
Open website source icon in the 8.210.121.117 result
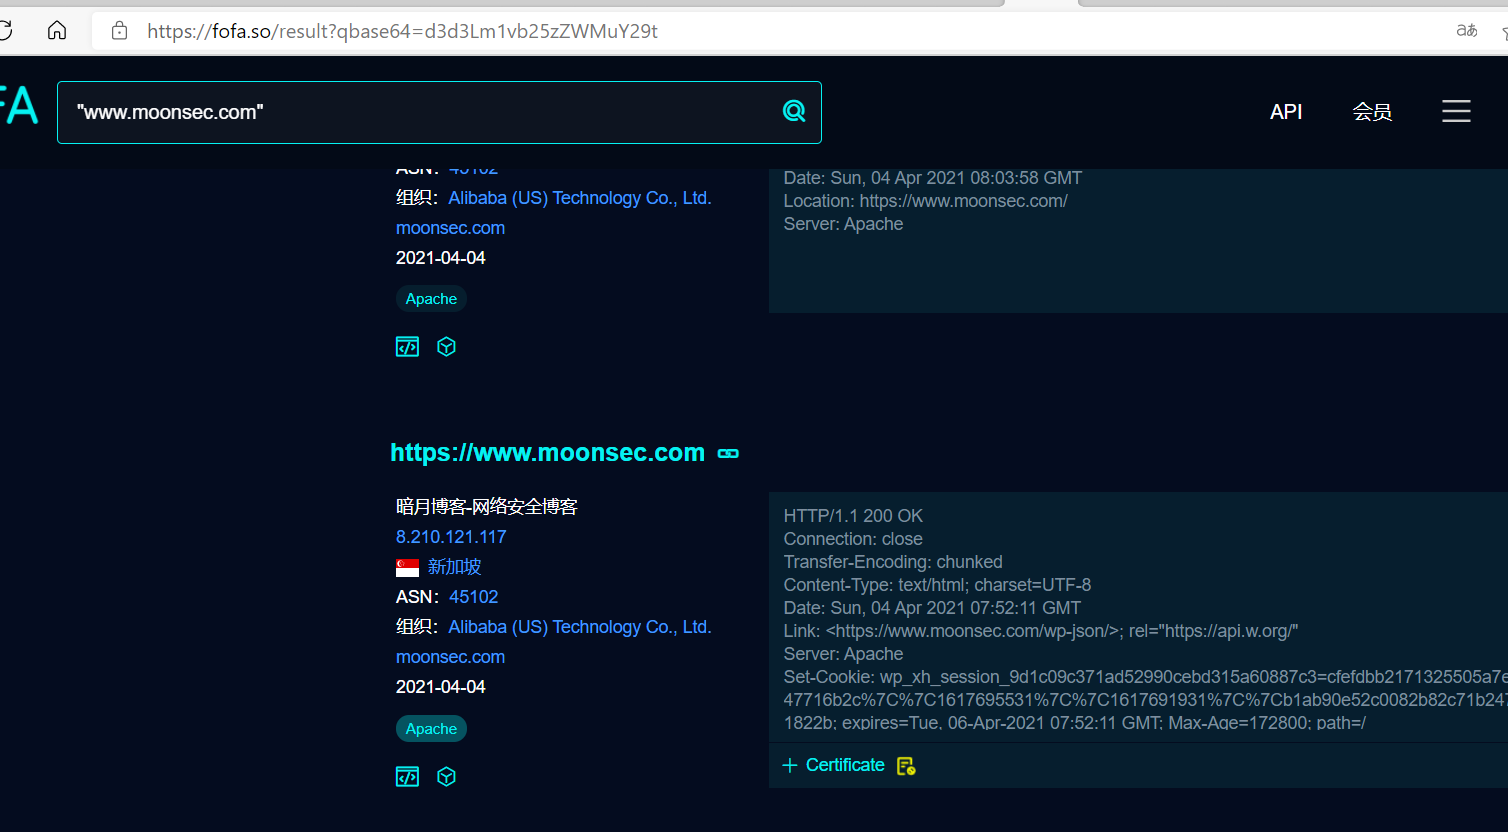click(x=407, y=777)
